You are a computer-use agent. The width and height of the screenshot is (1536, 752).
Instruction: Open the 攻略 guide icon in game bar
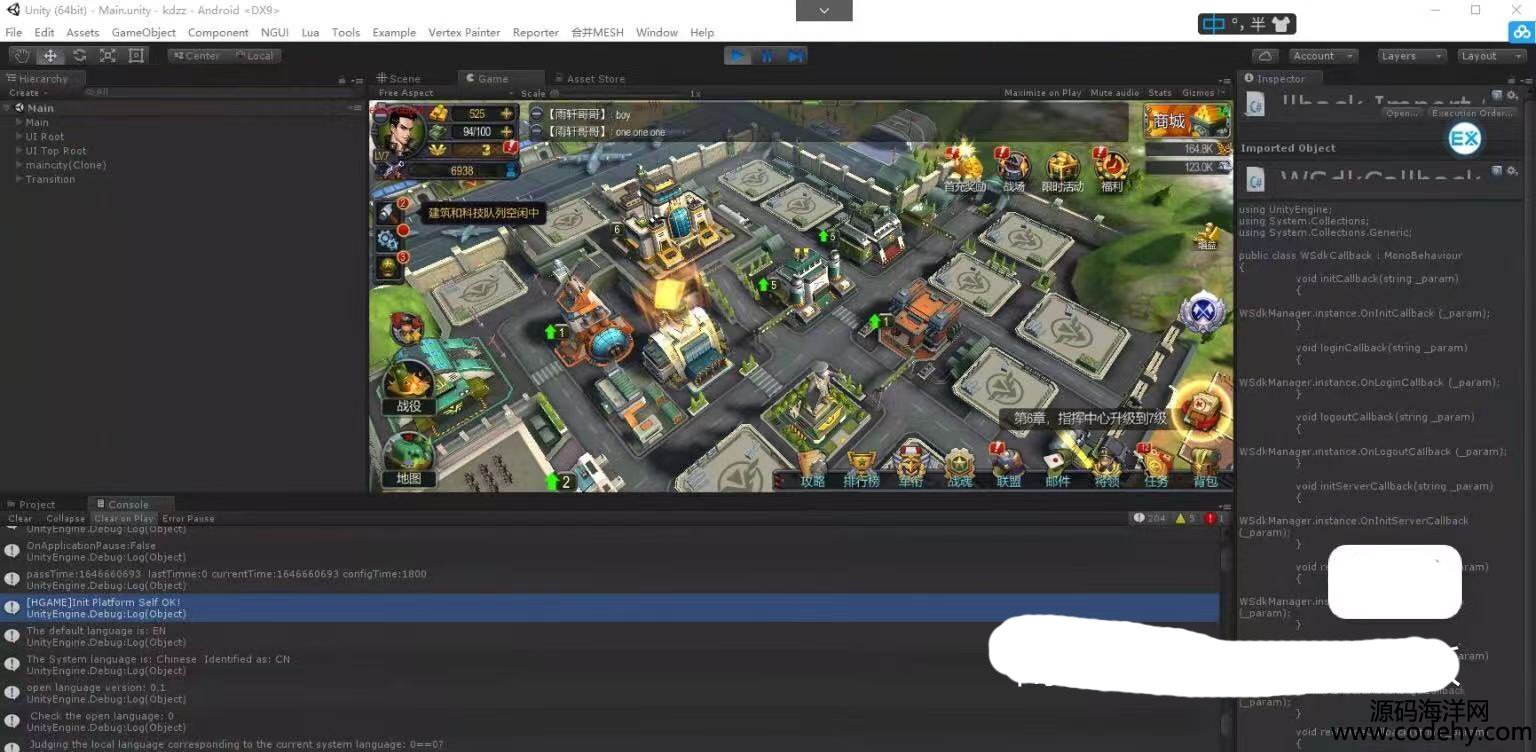pyautogui.click(x=813, y=468)
